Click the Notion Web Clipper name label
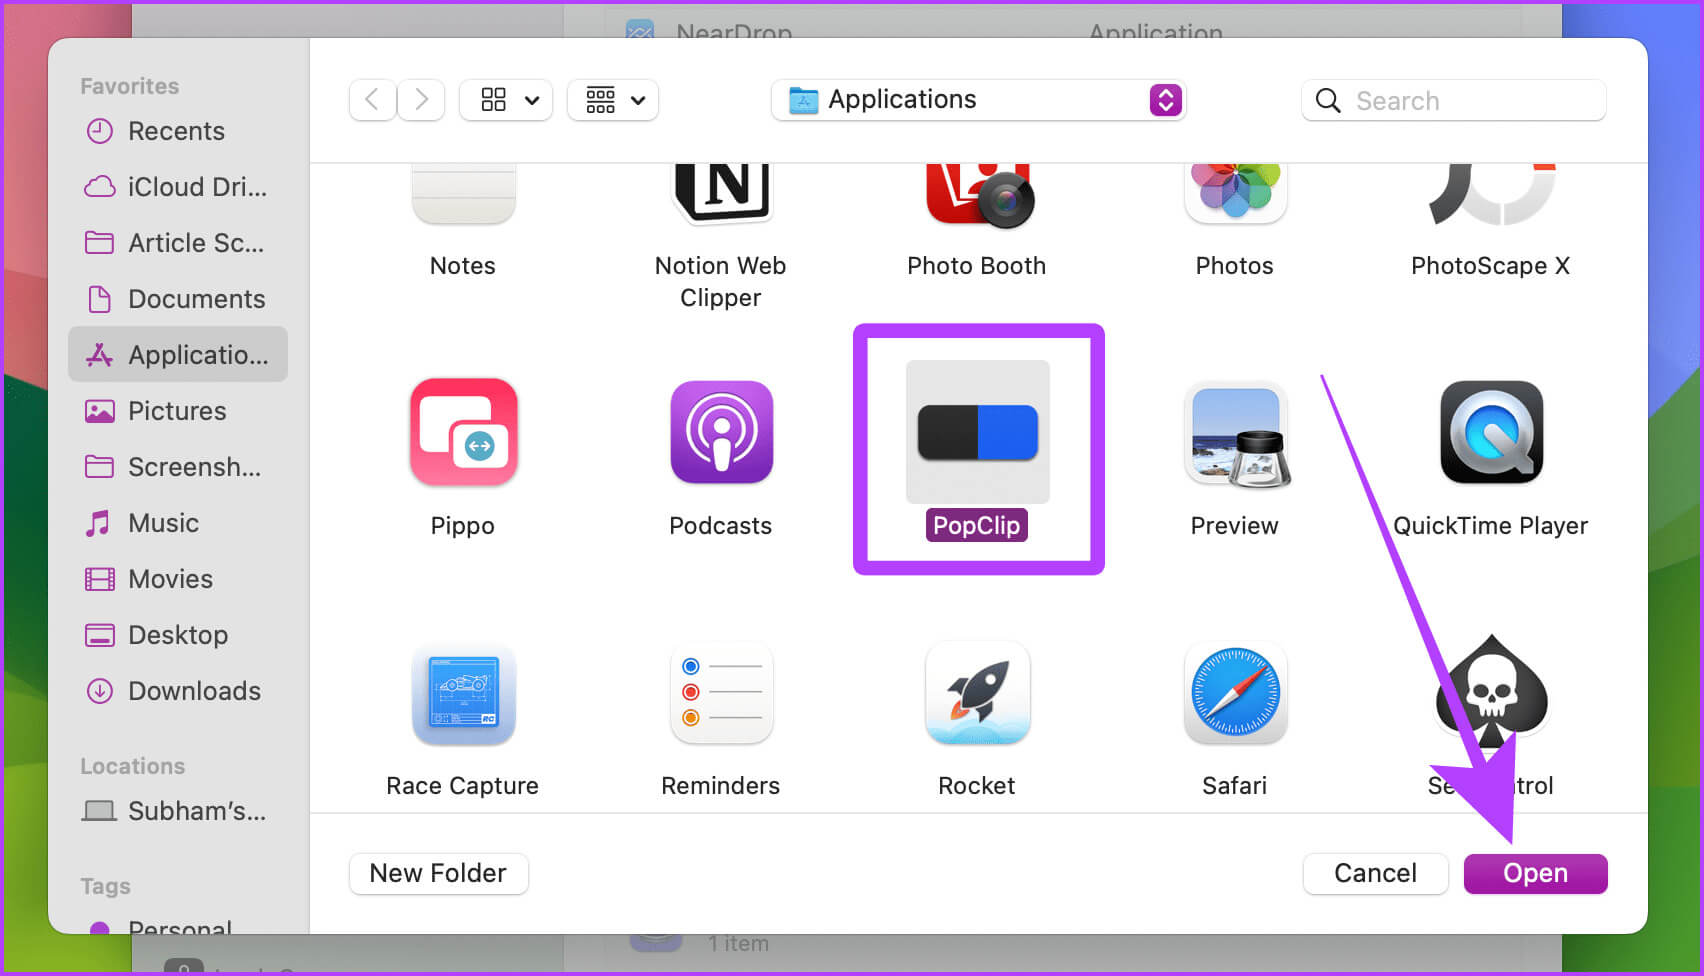Screen dimensions: 1704x976 [721, 282]
